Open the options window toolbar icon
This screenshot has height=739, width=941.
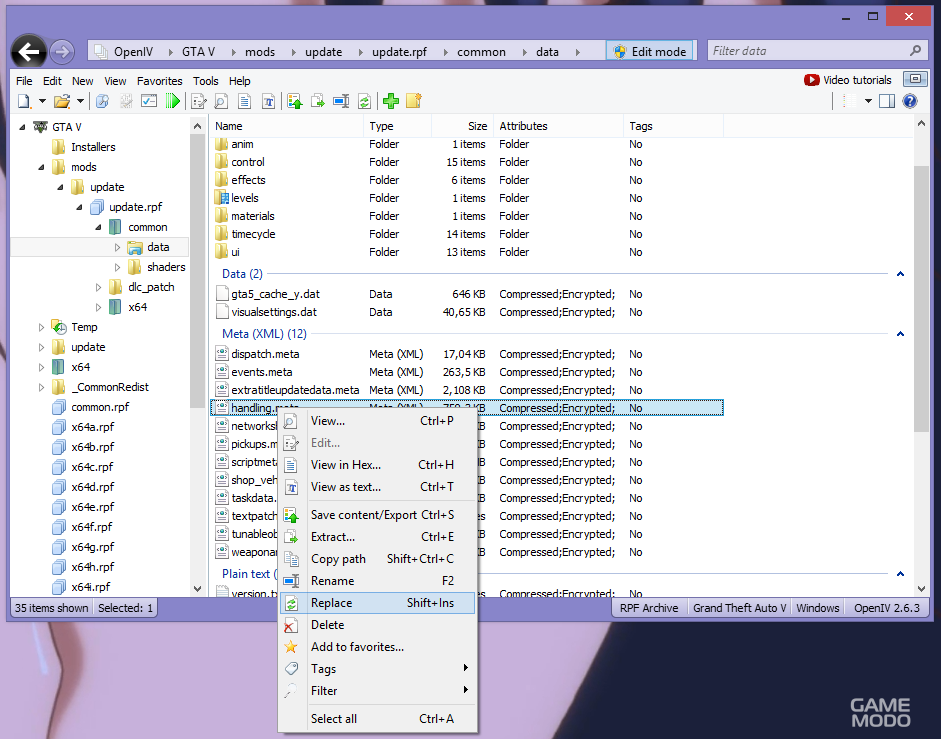pos(149,101)
